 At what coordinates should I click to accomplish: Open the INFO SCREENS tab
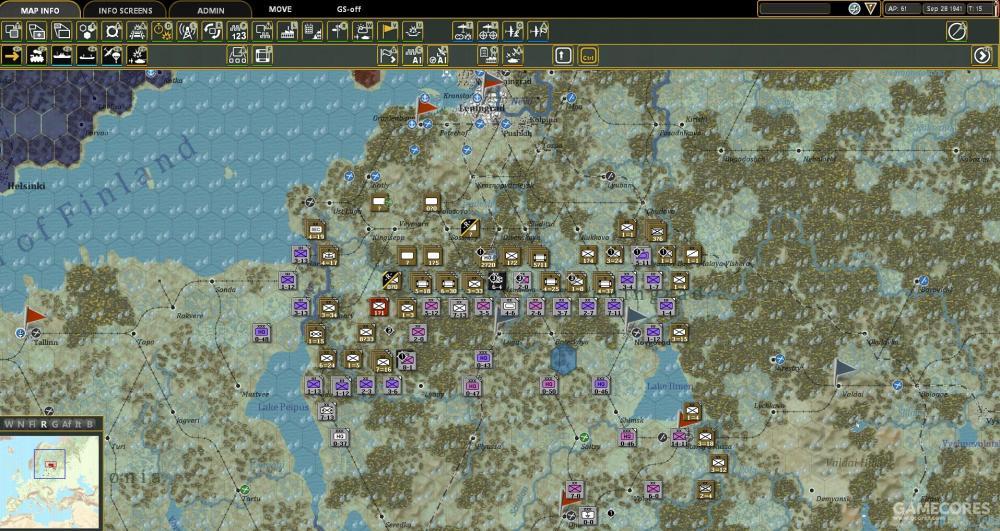(125, 10)
